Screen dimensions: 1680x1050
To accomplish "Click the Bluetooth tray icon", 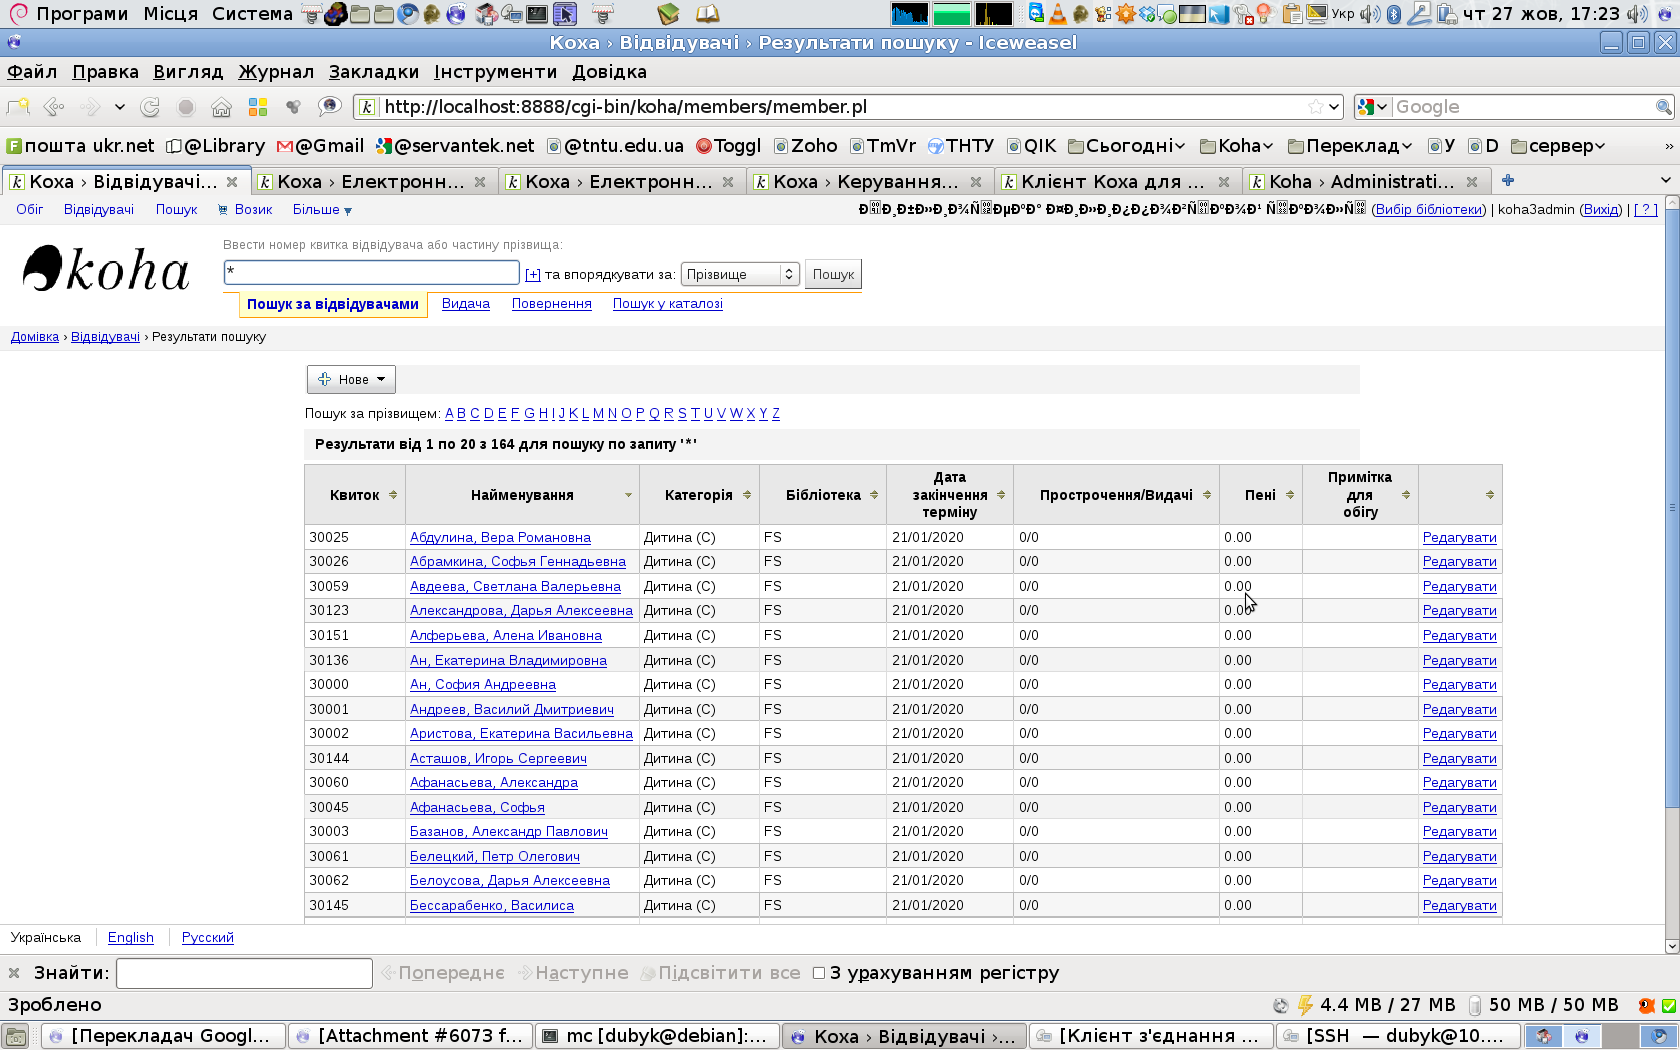I will pos(1394,14).
